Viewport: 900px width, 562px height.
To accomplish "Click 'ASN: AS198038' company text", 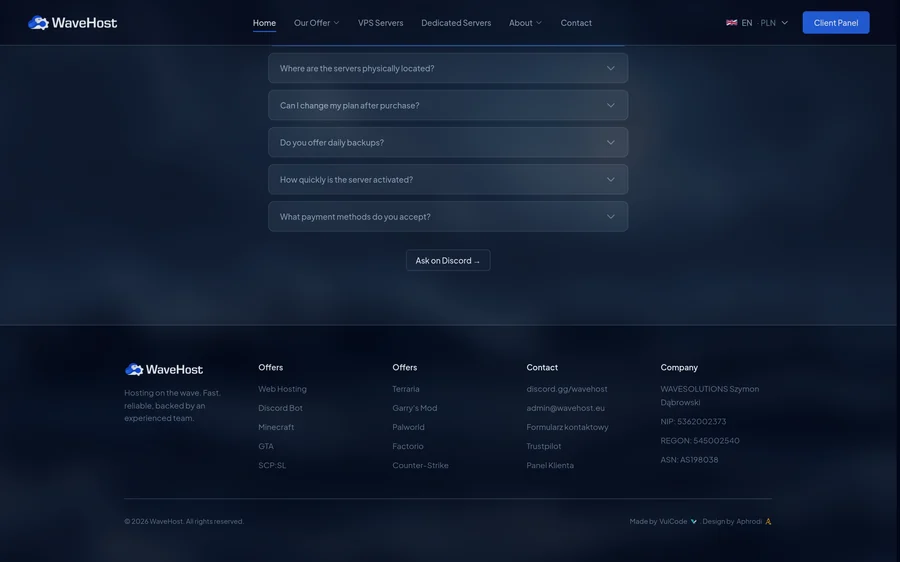I will 689,460.
